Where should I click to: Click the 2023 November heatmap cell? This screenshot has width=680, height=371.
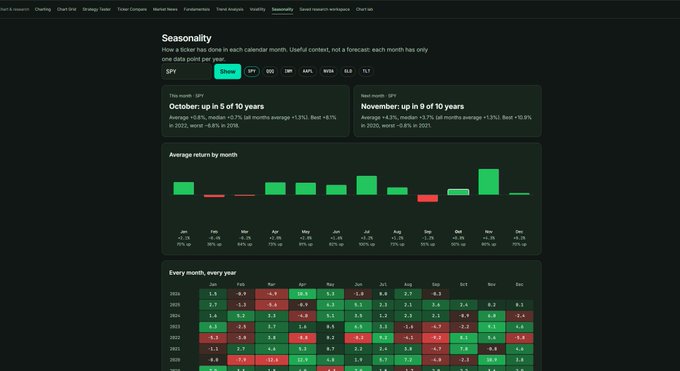click(492, 327)
